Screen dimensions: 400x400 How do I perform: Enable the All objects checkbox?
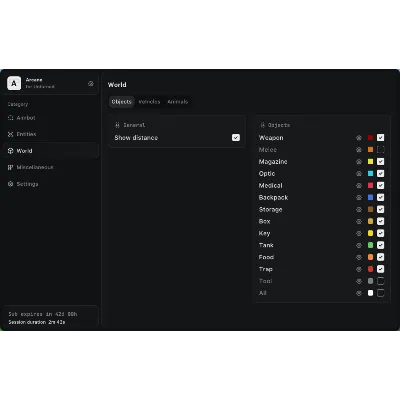pyautogui.click(x=380, y=293)
